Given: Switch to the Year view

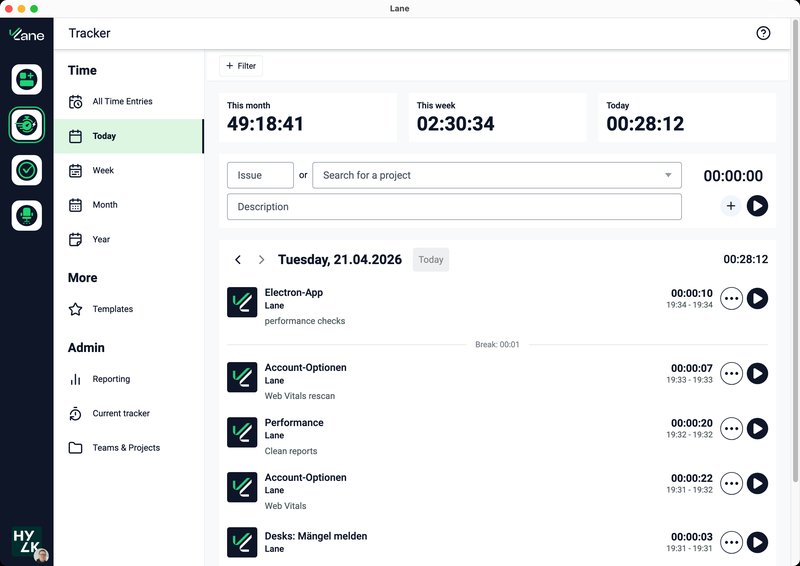Looking at the screenshot, I should pos(129,239).
